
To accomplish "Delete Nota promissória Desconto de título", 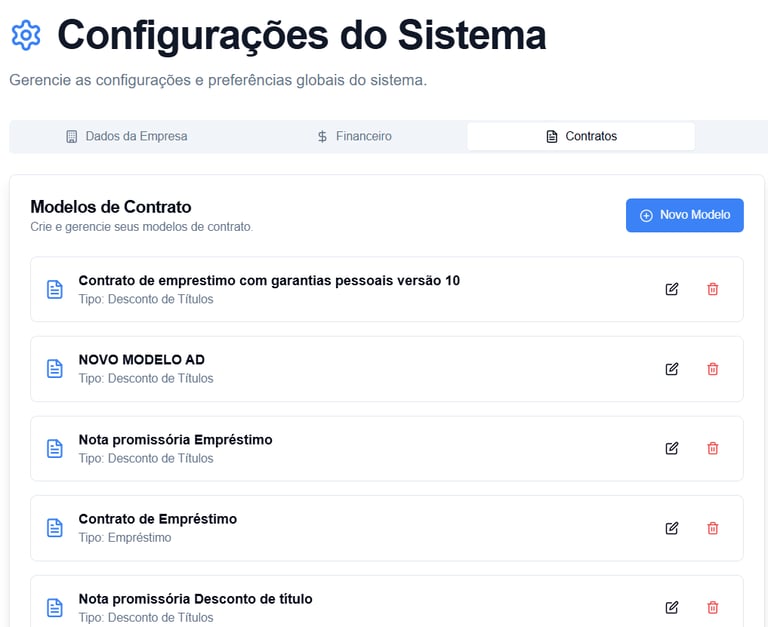I will 713,607.
